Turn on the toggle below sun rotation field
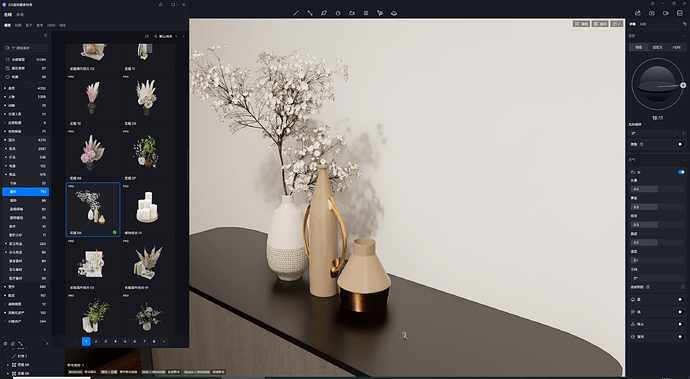 [x=680, y=144]
